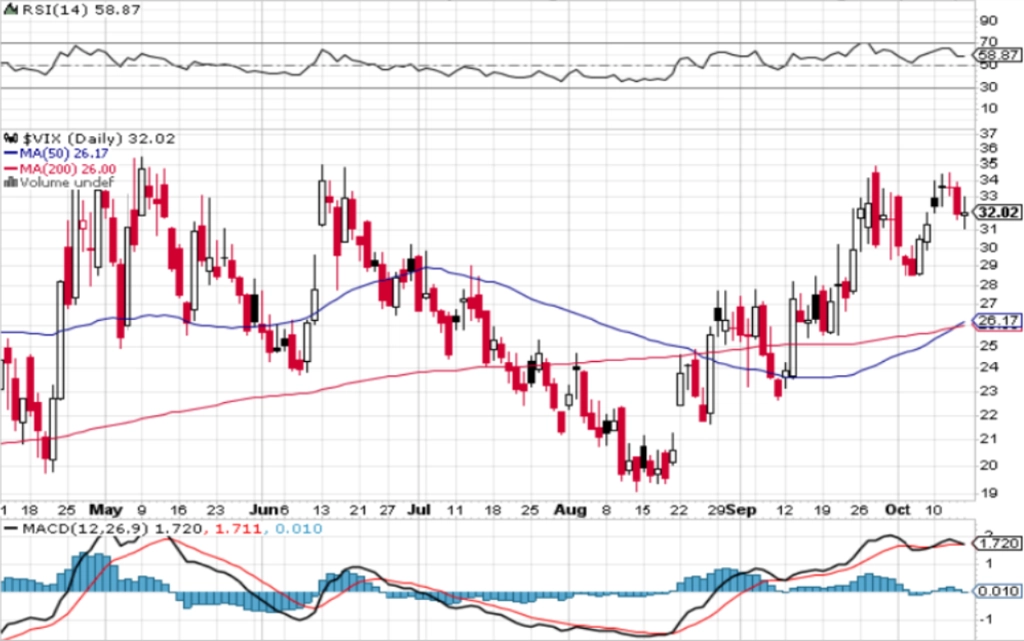Click the 26.17 moving average price tag
This screenshot has height=641, width=1024.
997,320
